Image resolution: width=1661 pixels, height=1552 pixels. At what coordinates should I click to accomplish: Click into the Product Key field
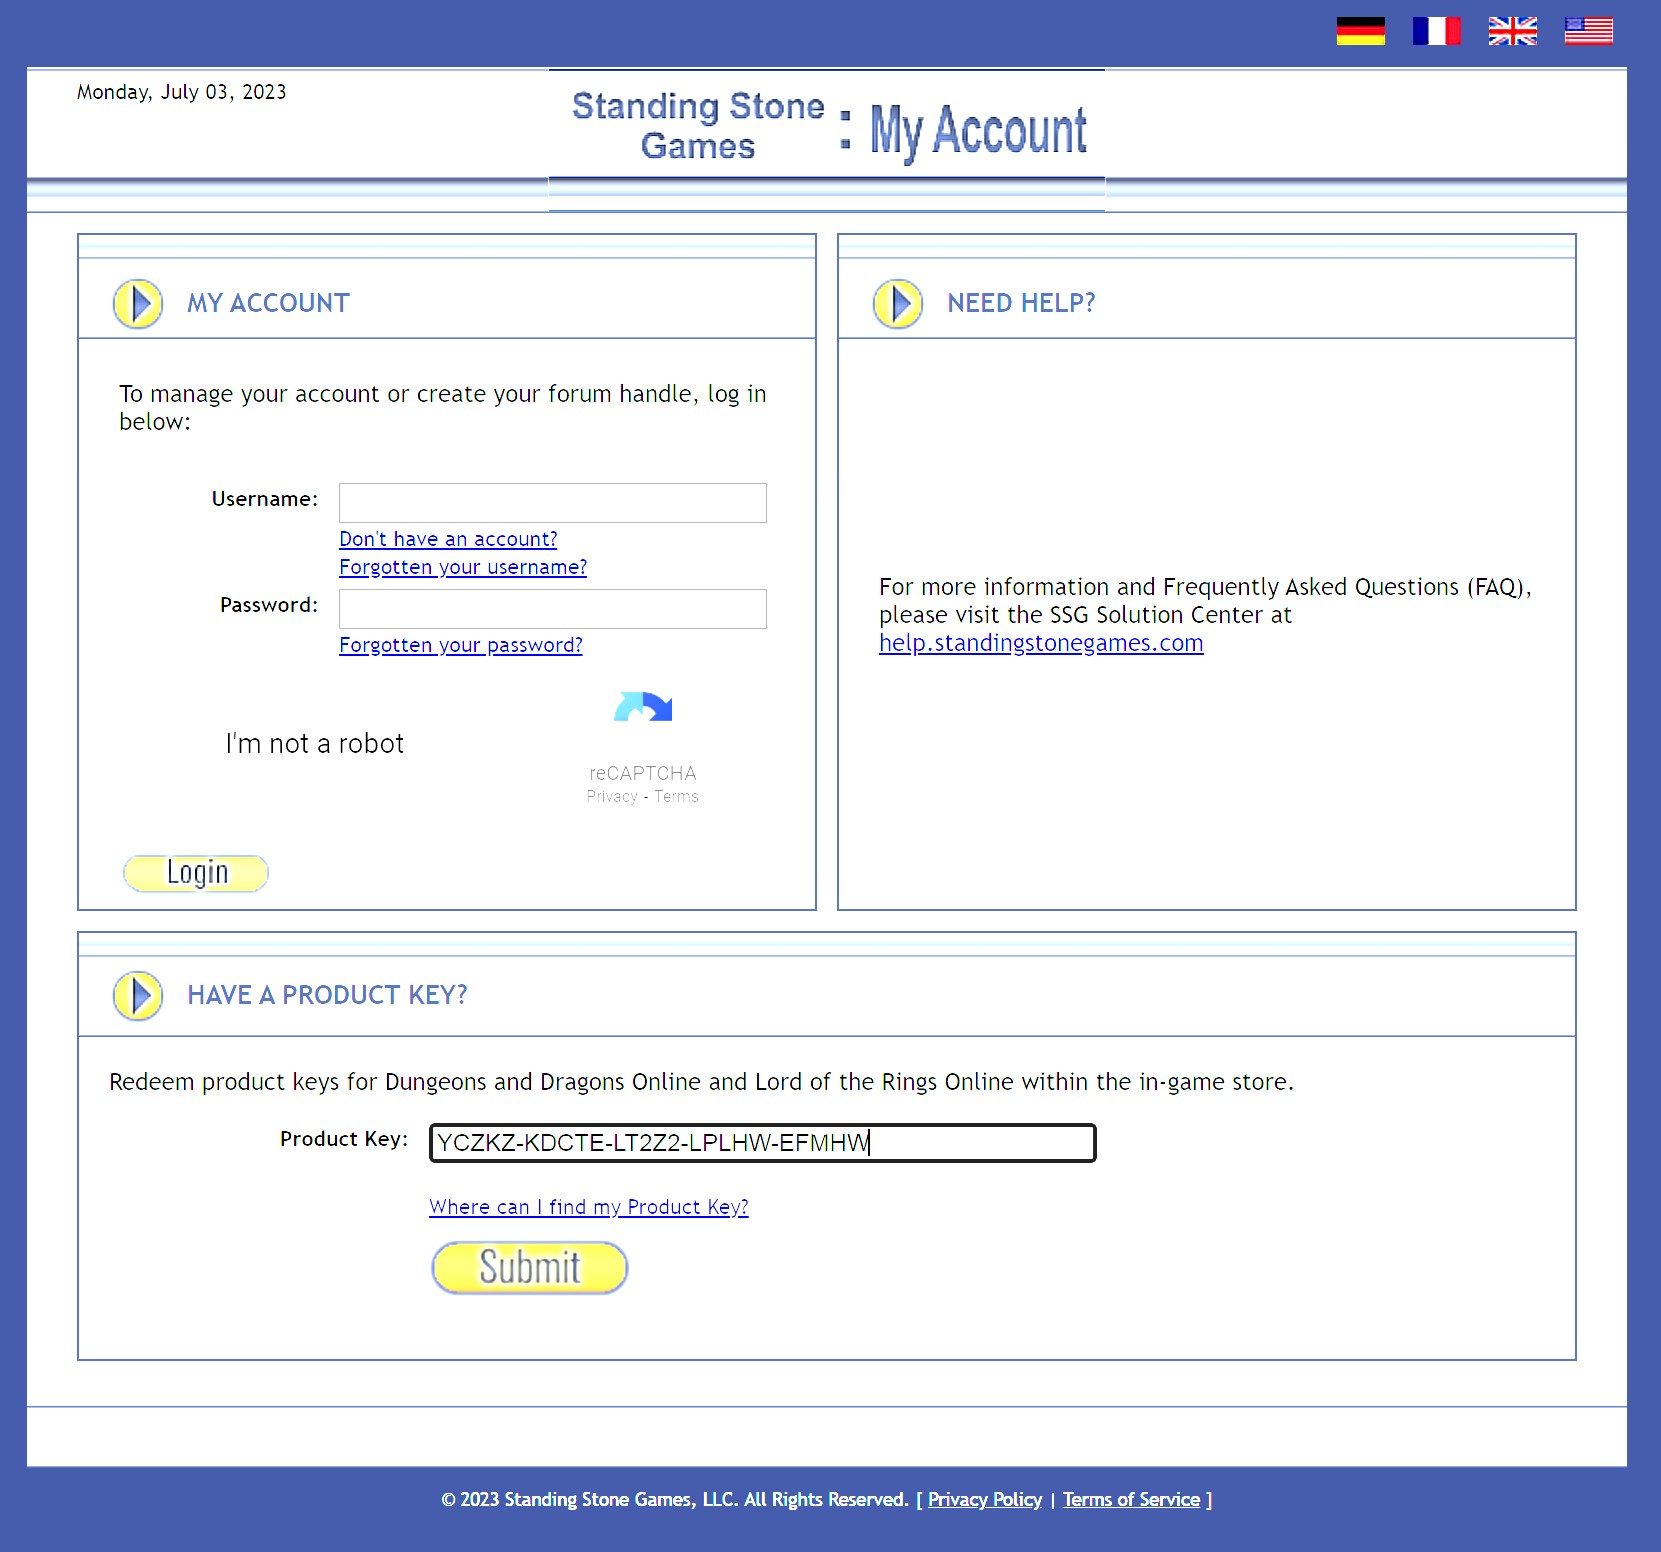763,1143
